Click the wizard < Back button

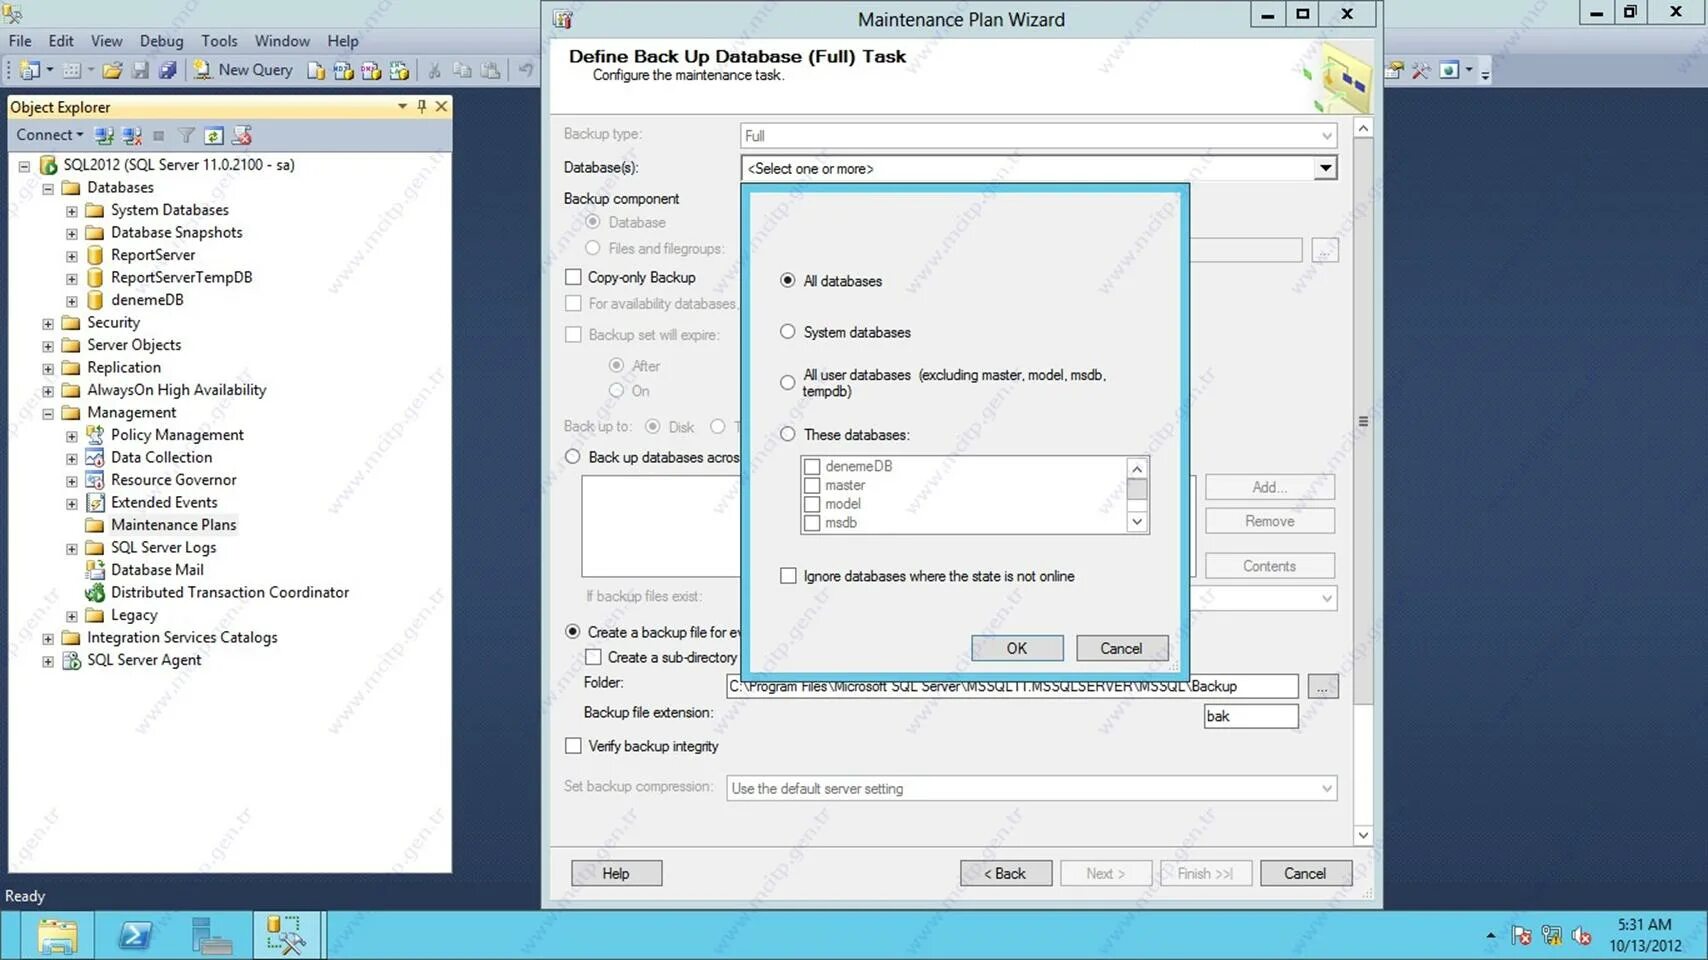click(x=1005, y=873)
